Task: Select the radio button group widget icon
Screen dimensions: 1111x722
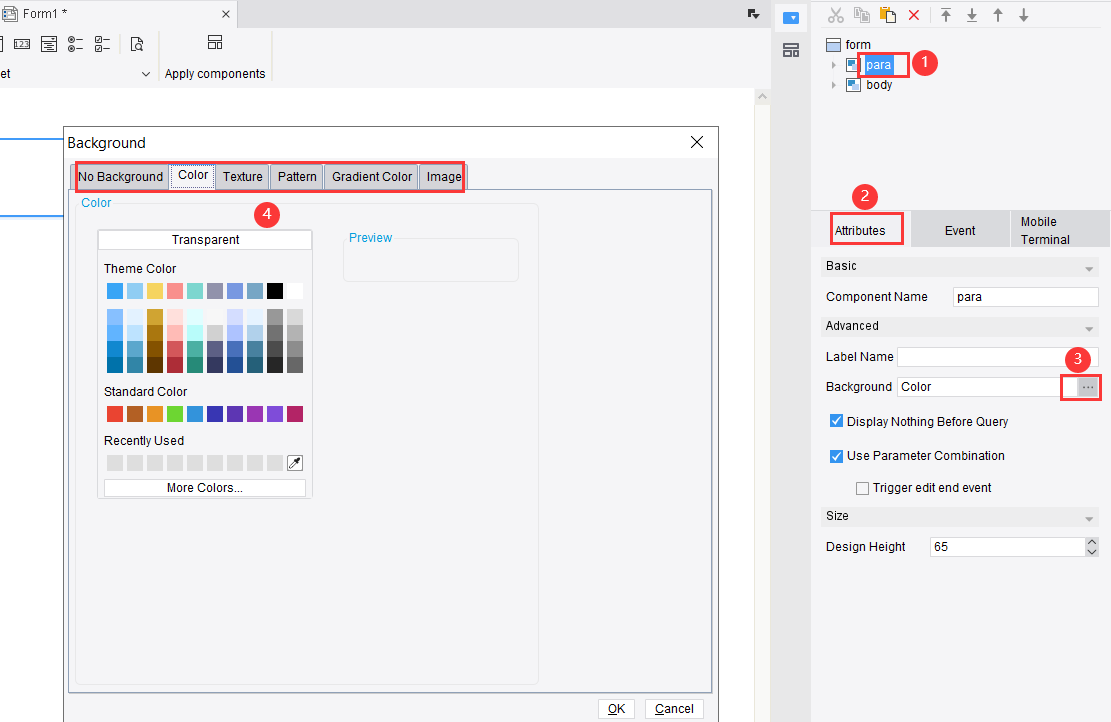Action: point(76,43)
